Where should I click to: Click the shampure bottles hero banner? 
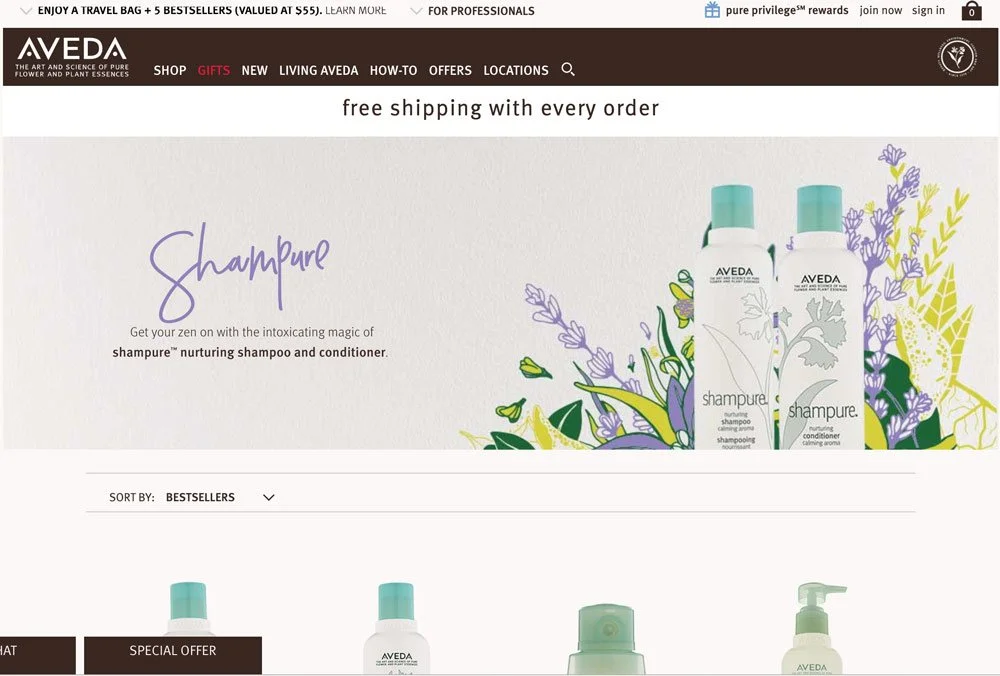pos(500,293)
